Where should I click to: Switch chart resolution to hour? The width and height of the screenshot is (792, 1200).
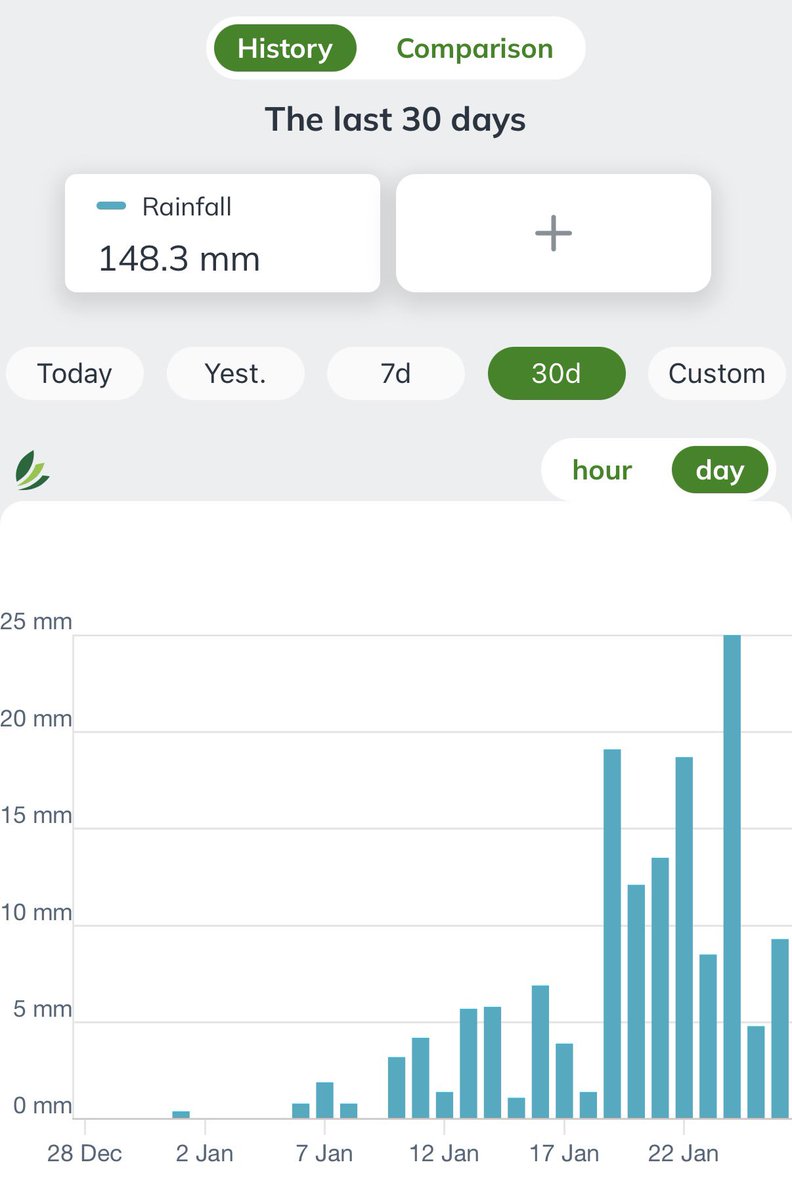pyautogui.click(x=602, y=470)
